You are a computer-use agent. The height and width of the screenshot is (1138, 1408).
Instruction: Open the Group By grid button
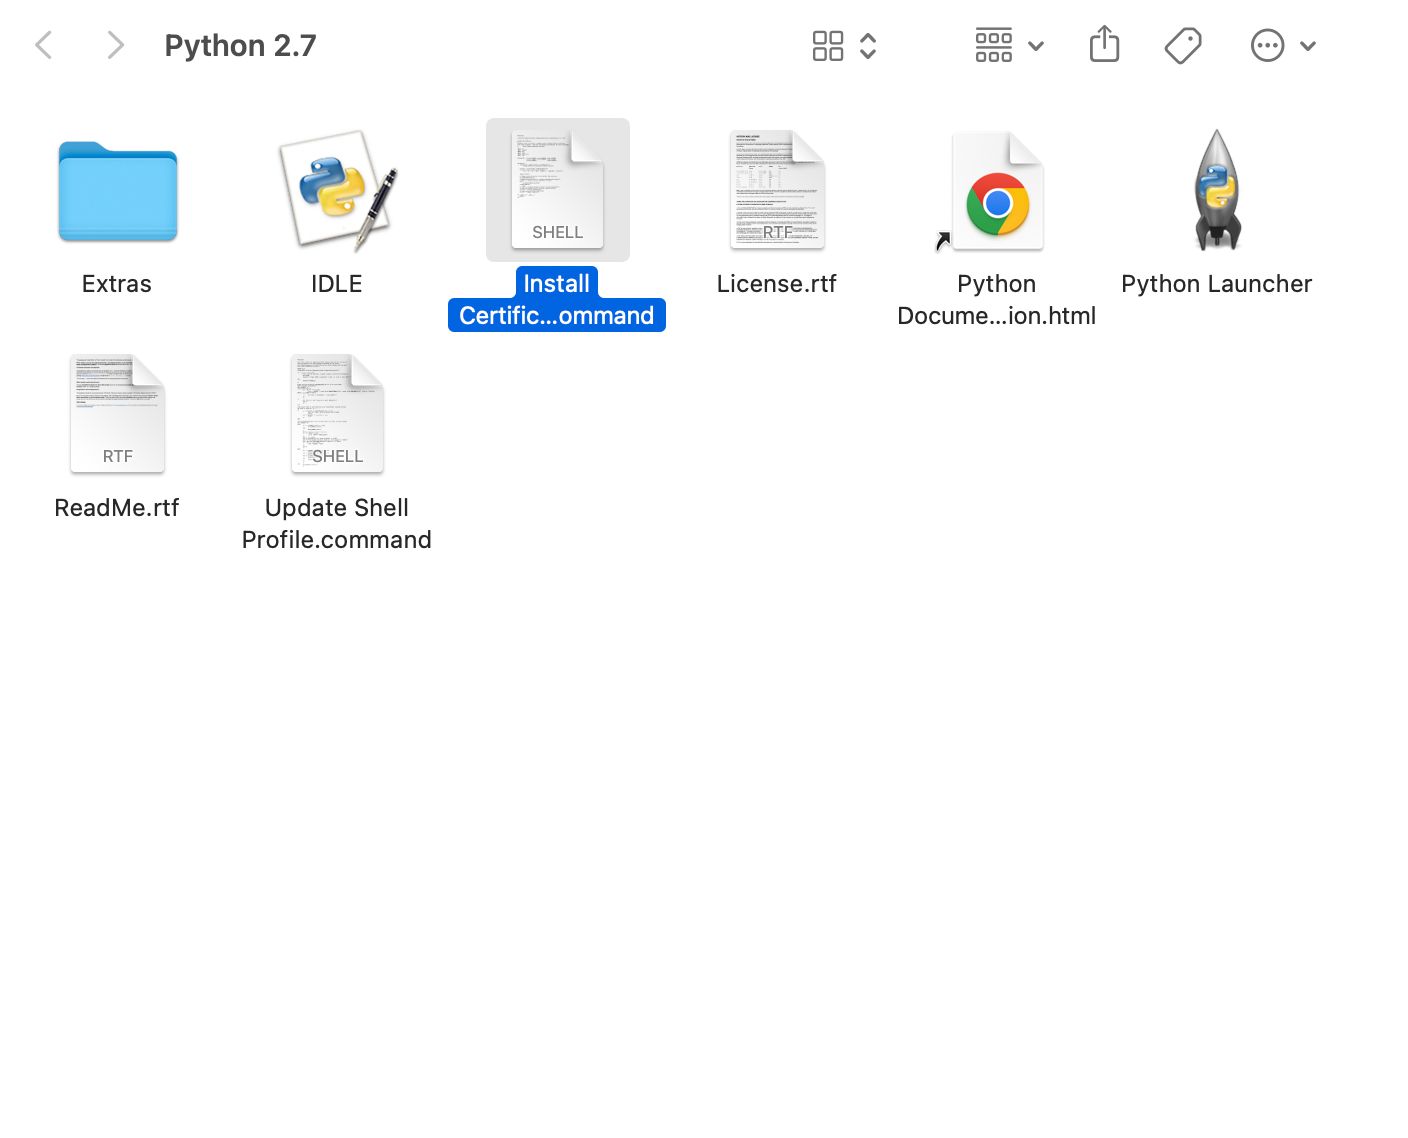994,46
